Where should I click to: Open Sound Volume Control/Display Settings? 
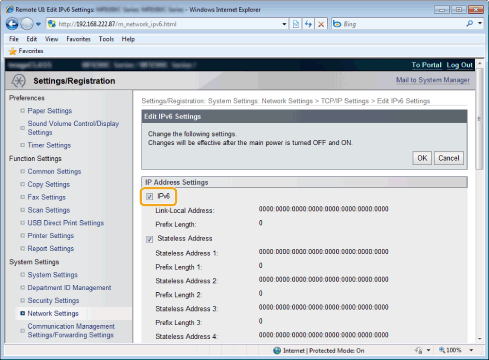(x=73, y=128)
